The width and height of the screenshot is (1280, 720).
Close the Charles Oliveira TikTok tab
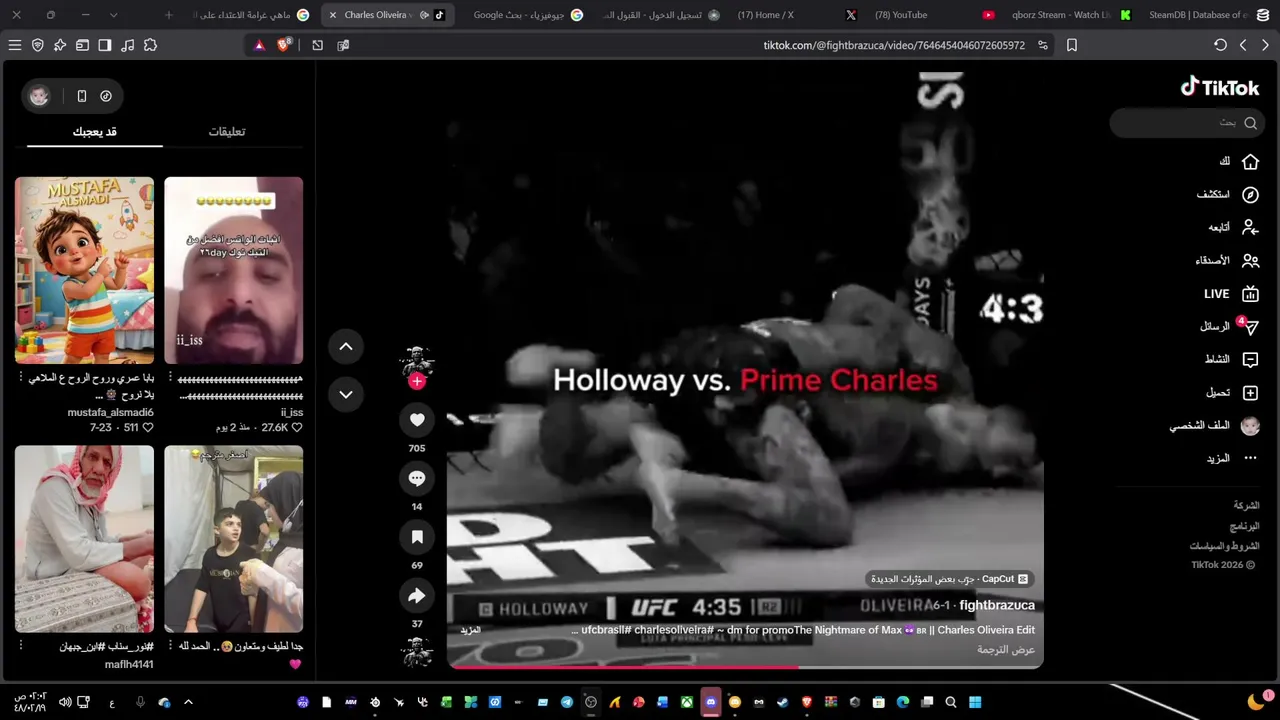333,15
